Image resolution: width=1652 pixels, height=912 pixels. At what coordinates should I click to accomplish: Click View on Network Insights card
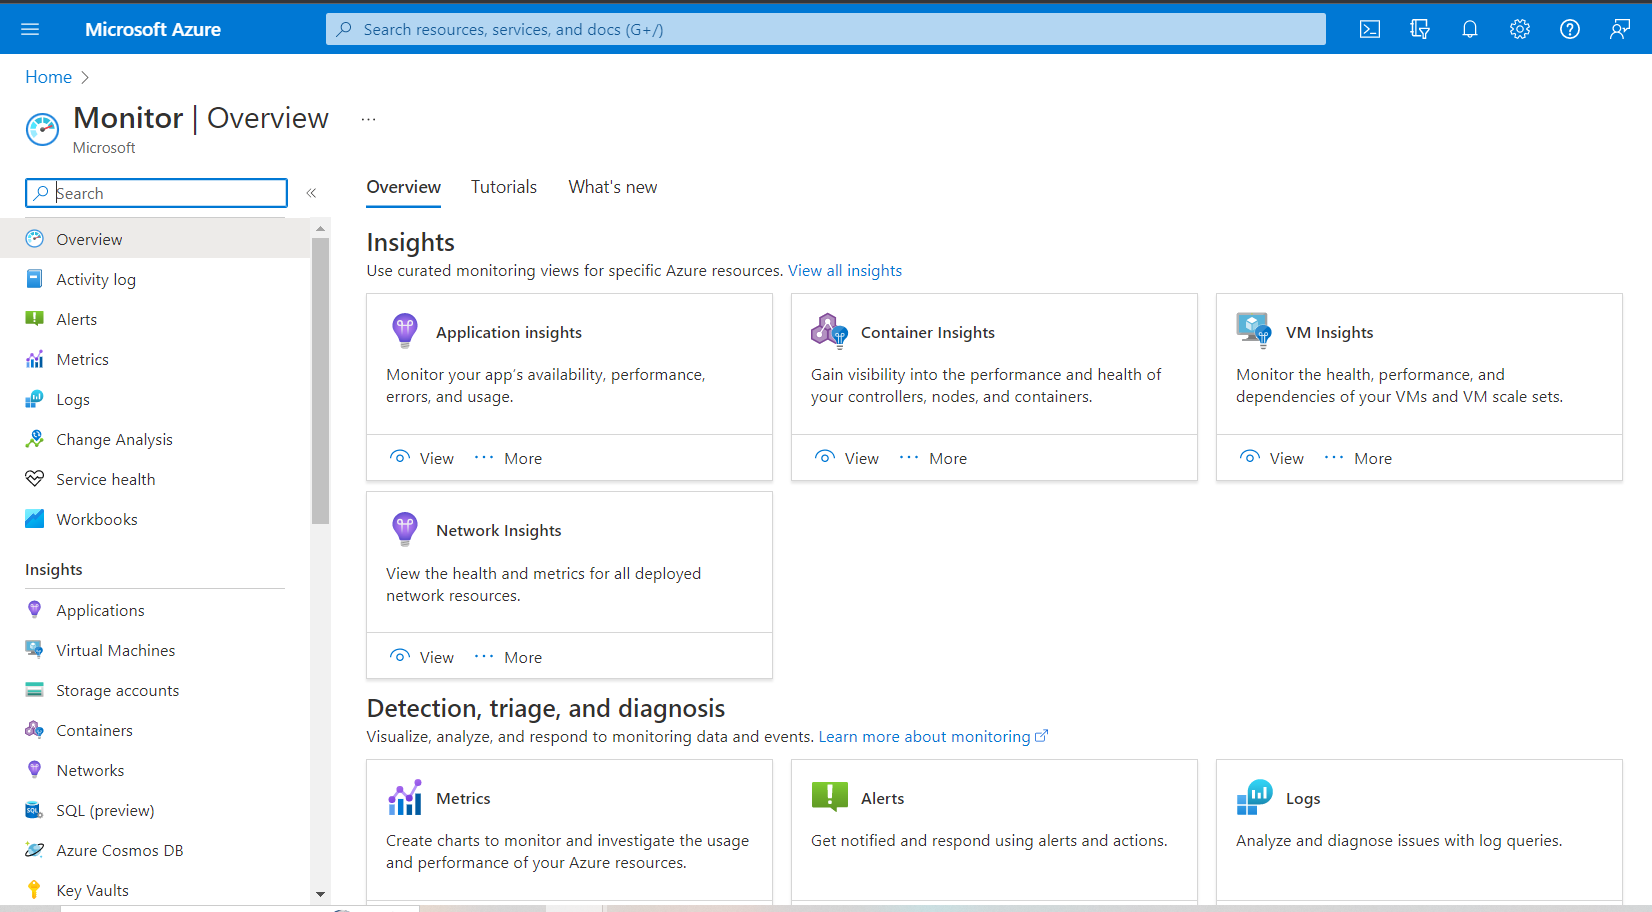(422, 657)
